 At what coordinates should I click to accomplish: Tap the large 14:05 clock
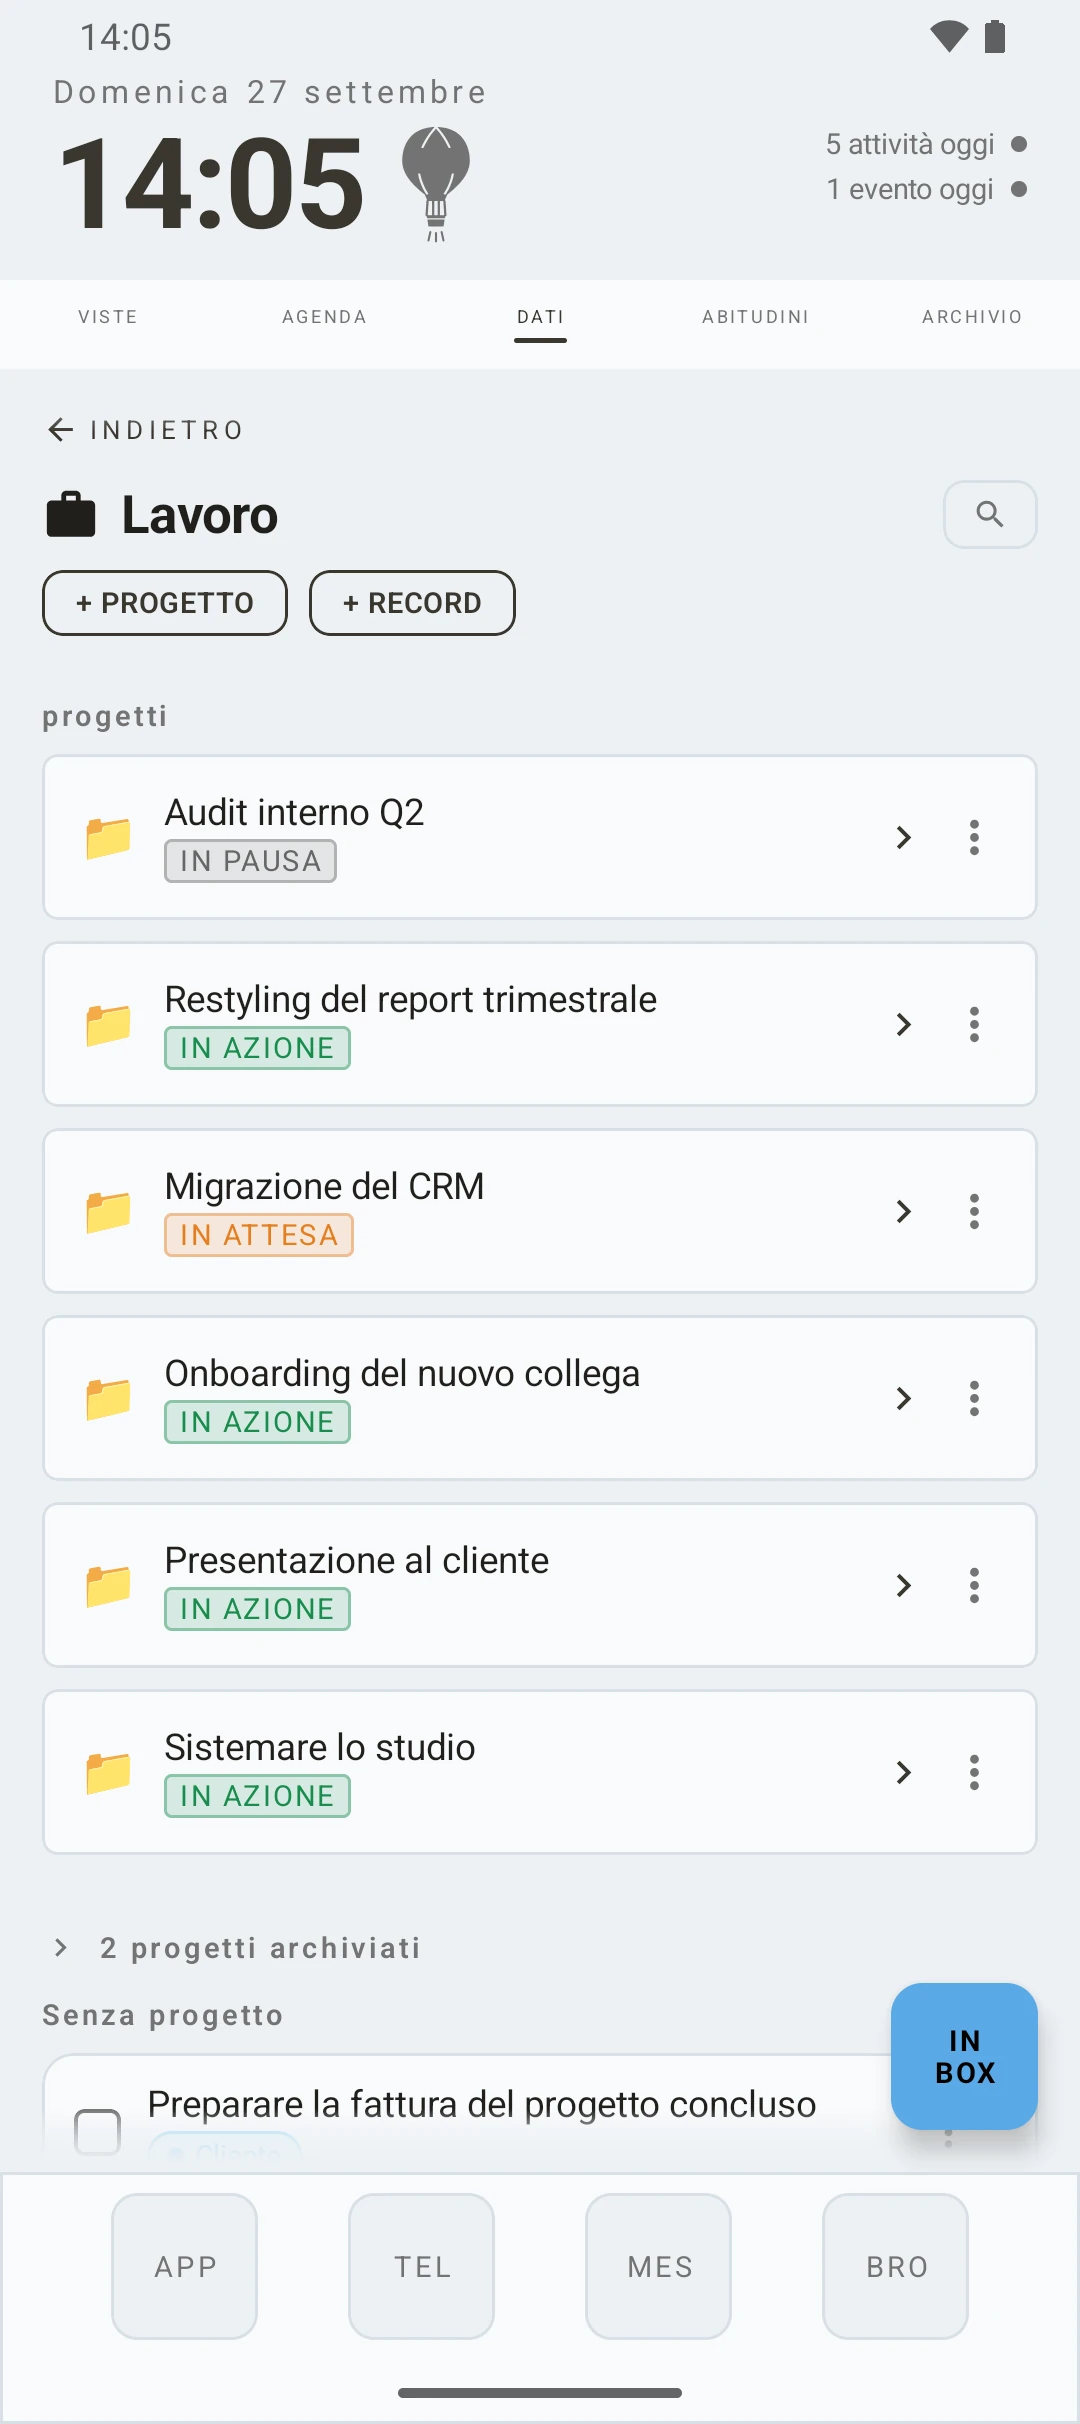(x=212, y=184)
